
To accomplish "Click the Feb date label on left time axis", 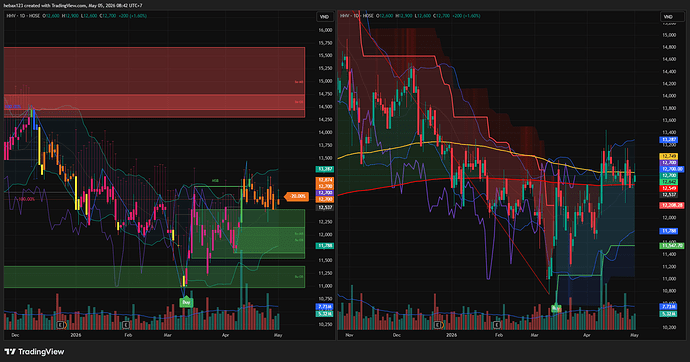I will 128,335.
